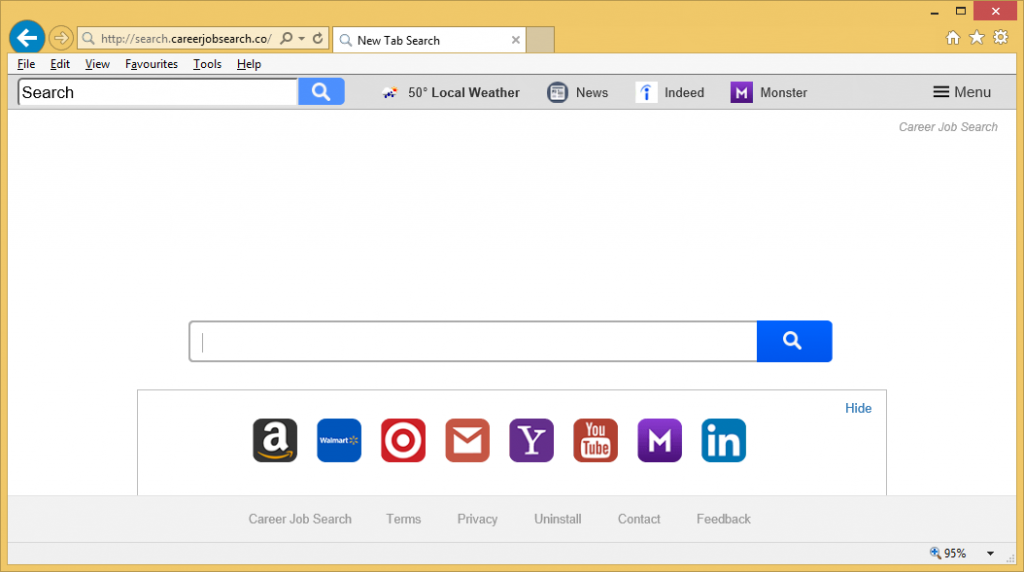Open the Walmart shortcut icon
This screenshot has width=1024, height=572.
coord(339,440)
